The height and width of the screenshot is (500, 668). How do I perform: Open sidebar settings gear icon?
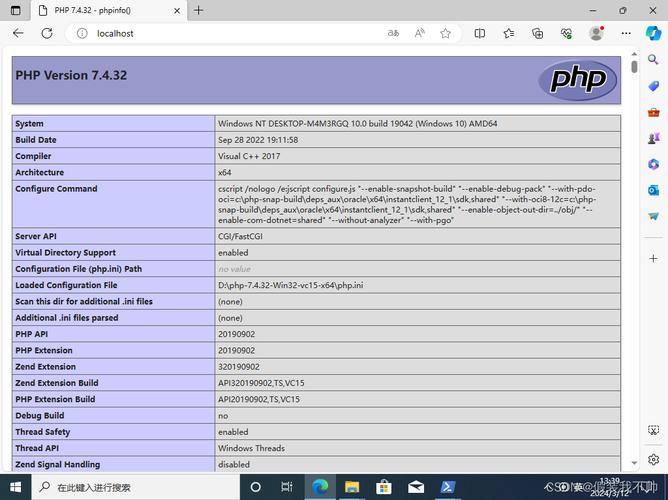click(x=653, y=460)
